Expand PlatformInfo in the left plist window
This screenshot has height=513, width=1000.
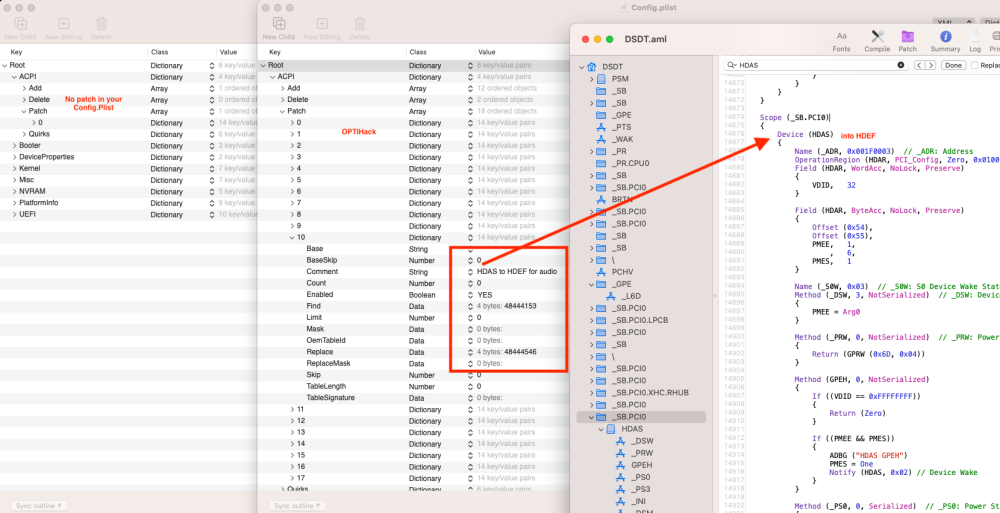(14, 203)
